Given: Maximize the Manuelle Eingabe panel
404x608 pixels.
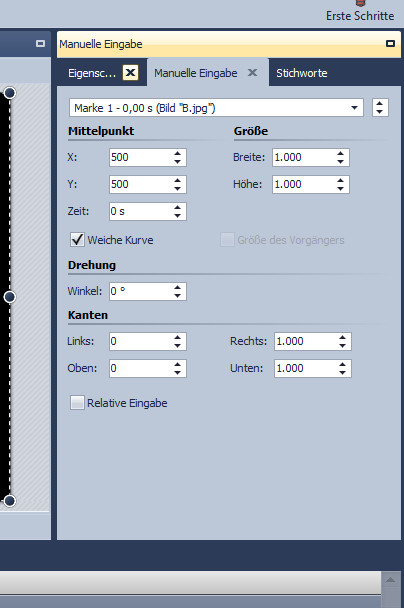Looking at the screenshot, I should [390, 43].
